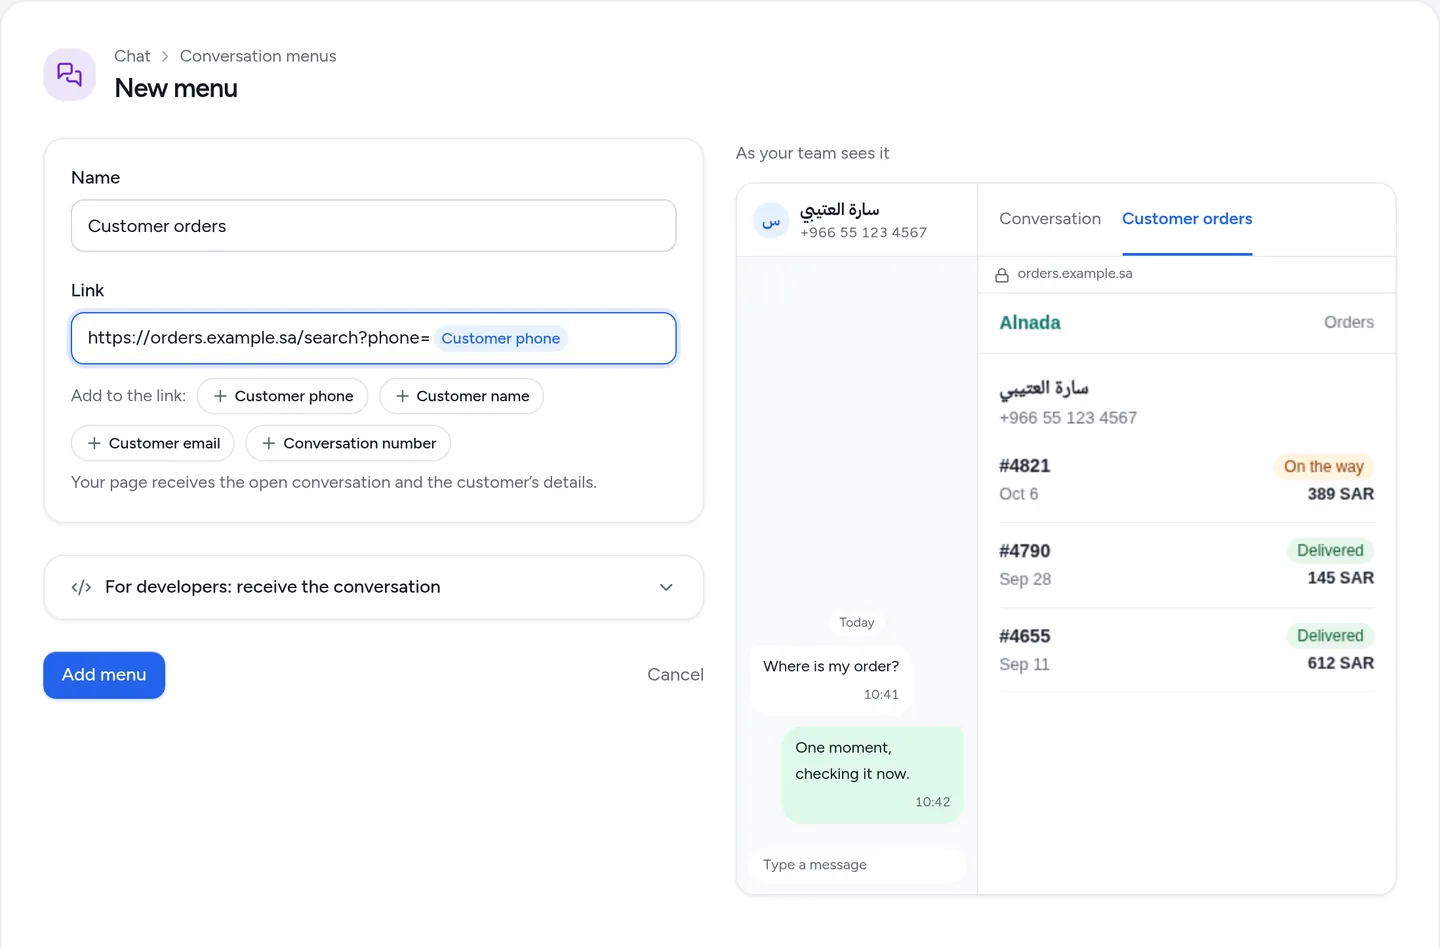Click the Orders link in Alnada header
The height and width of the screenshot is (948, 1440).
coord(1349,322)
